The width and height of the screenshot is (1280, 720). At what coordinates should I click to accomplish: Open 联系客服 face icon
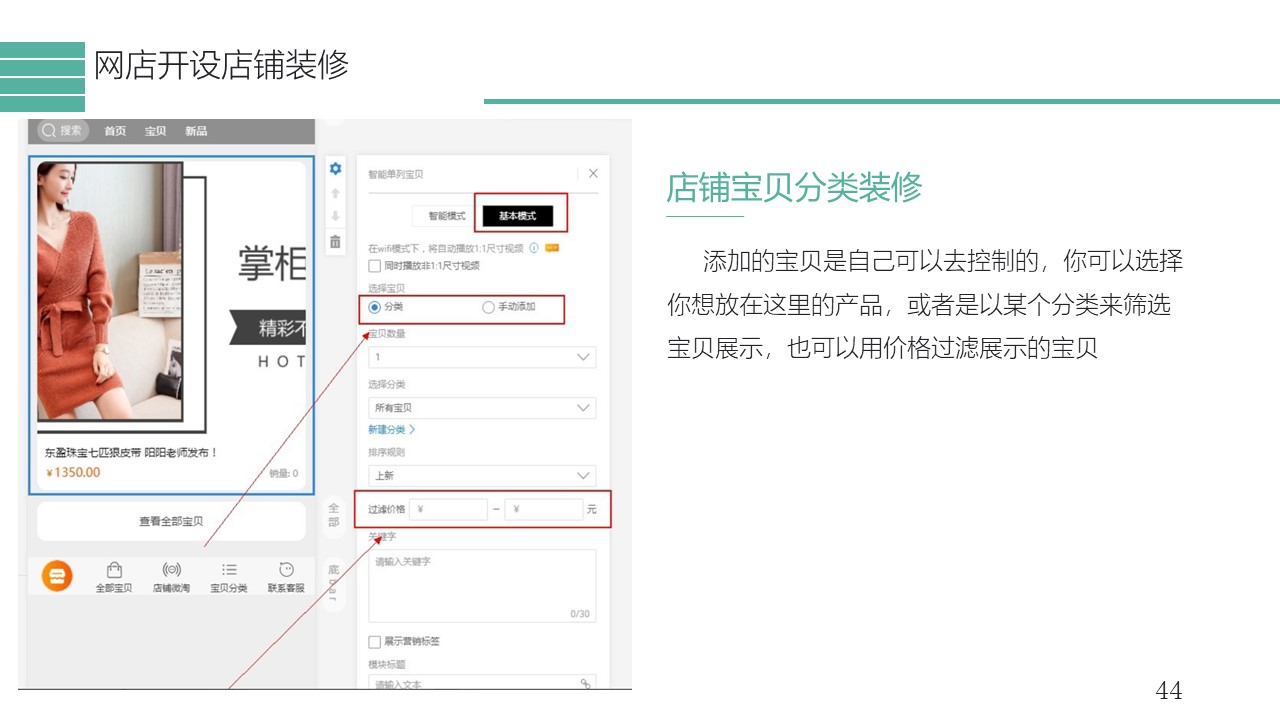click(286, 570)
